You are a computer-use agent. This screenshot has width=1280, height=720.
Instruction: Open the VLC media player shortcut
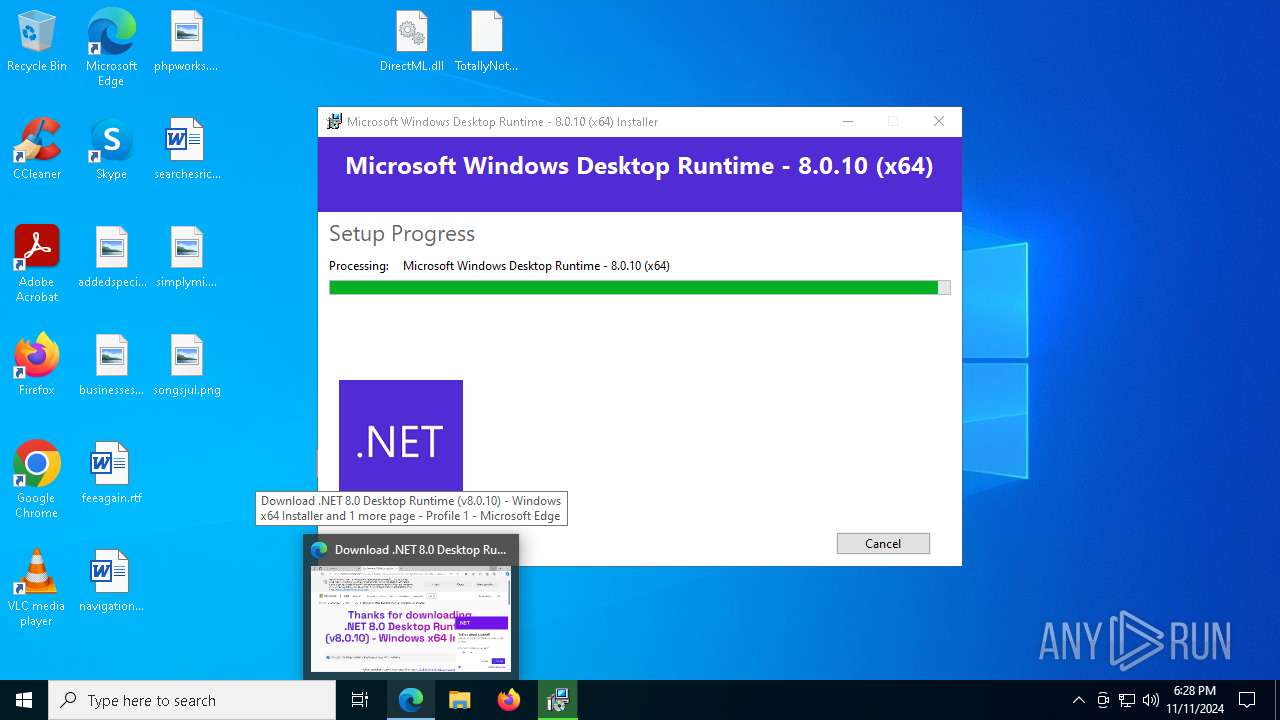(x=37, y=588)
